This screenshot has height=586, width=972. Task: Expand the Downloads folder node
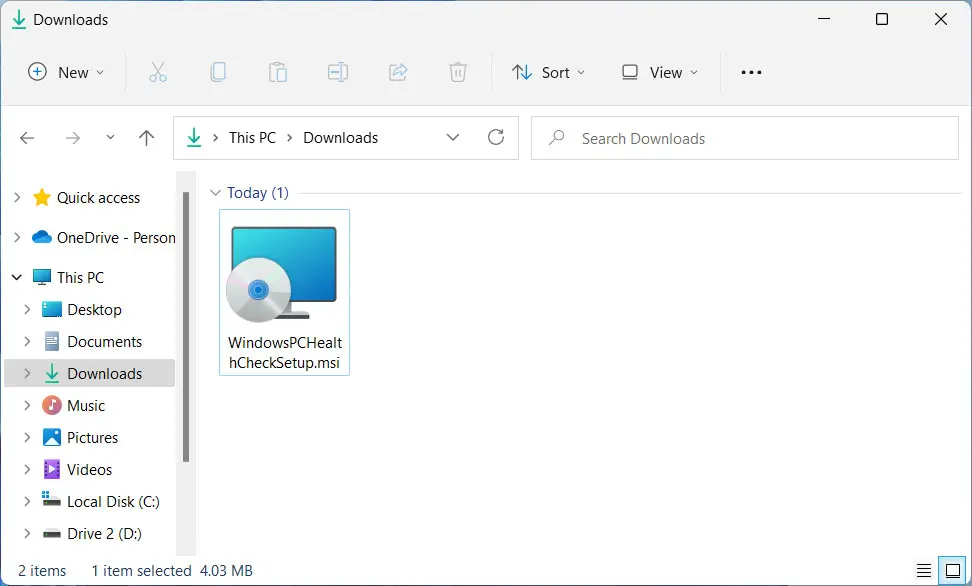click(27, 373)
